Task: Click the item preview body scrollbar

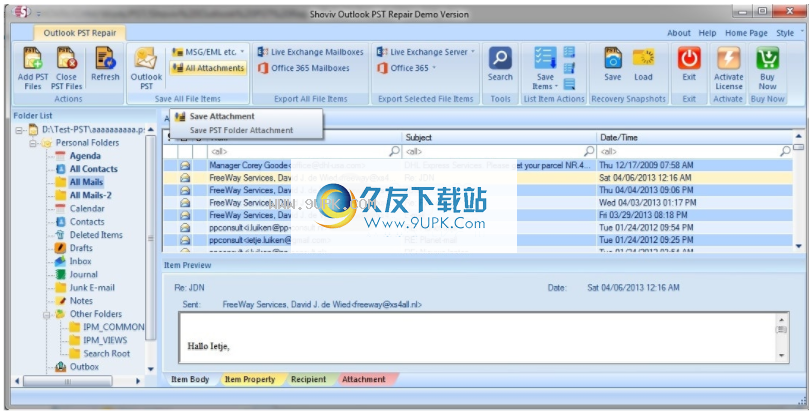Action: 781,337
